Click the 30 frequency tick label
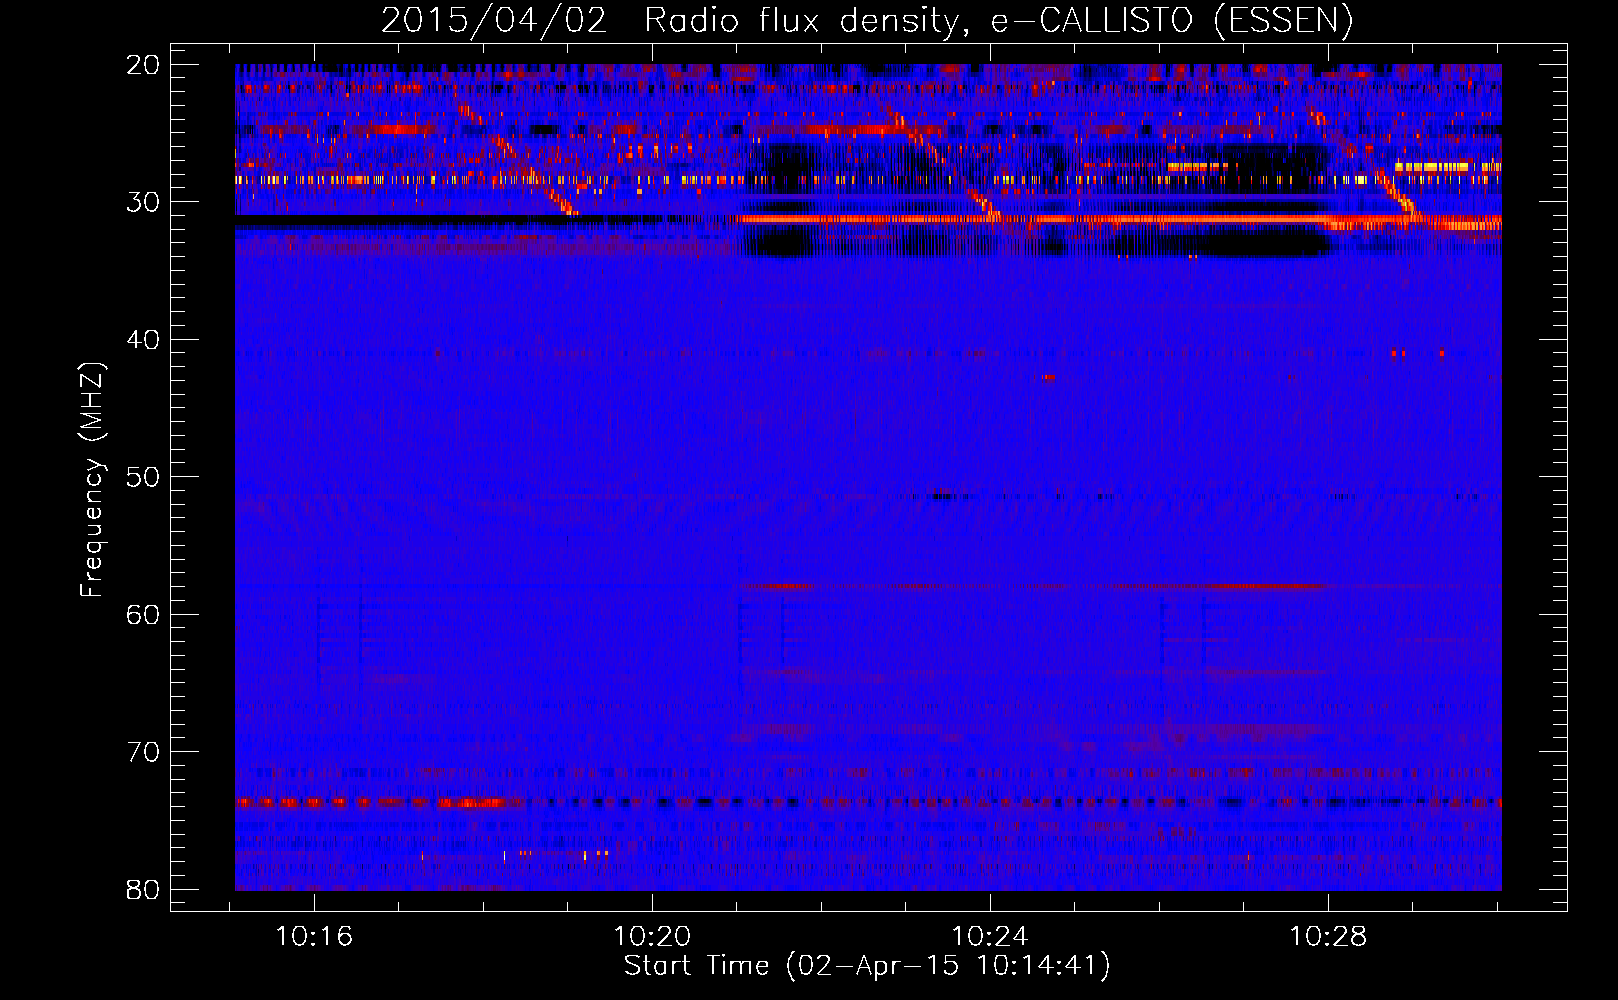1618x1000 pixels. pyautogui.click(x=143, y=202)
